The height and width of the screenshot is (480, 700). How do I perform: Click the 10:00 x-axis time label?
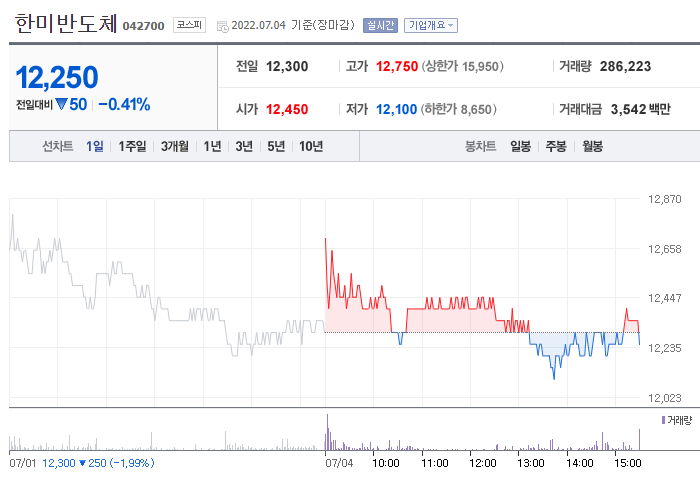(386, 463)
